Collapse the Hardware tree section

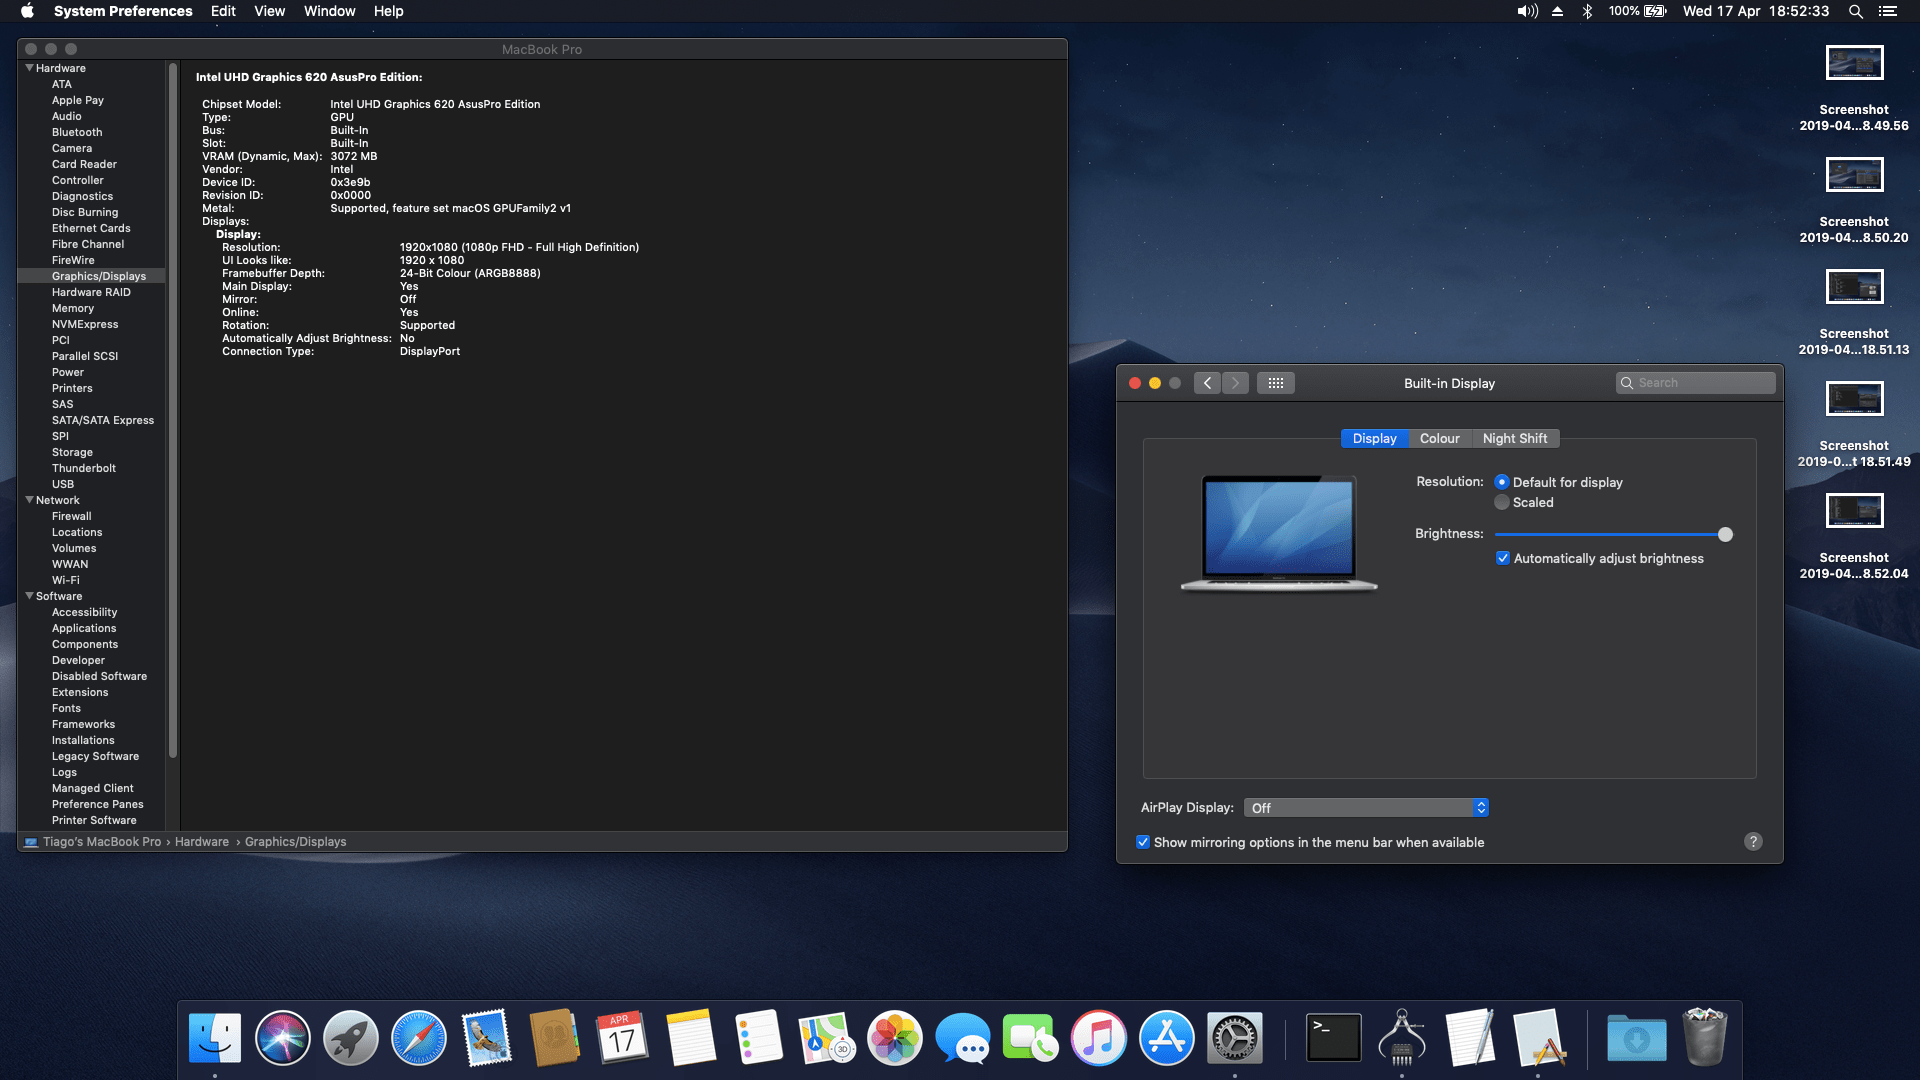point(29,68)
